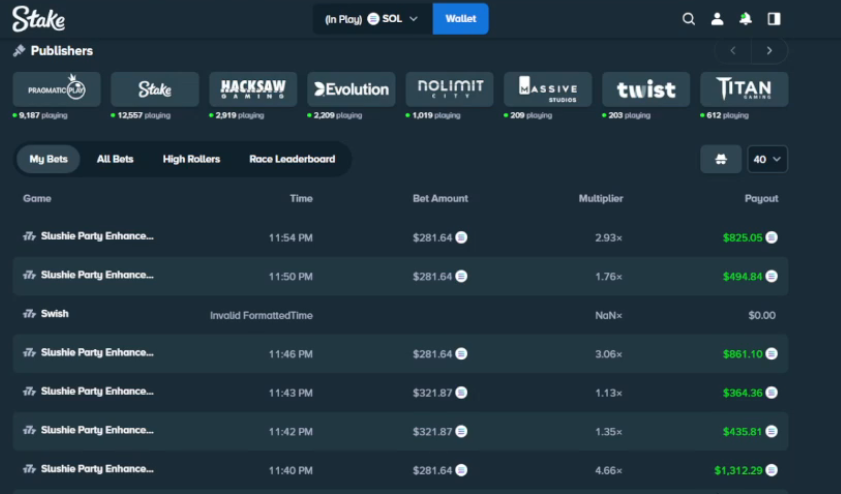841x494 pixels.
Task: Click the slot icon beside Swish
Action: [29, 314]
